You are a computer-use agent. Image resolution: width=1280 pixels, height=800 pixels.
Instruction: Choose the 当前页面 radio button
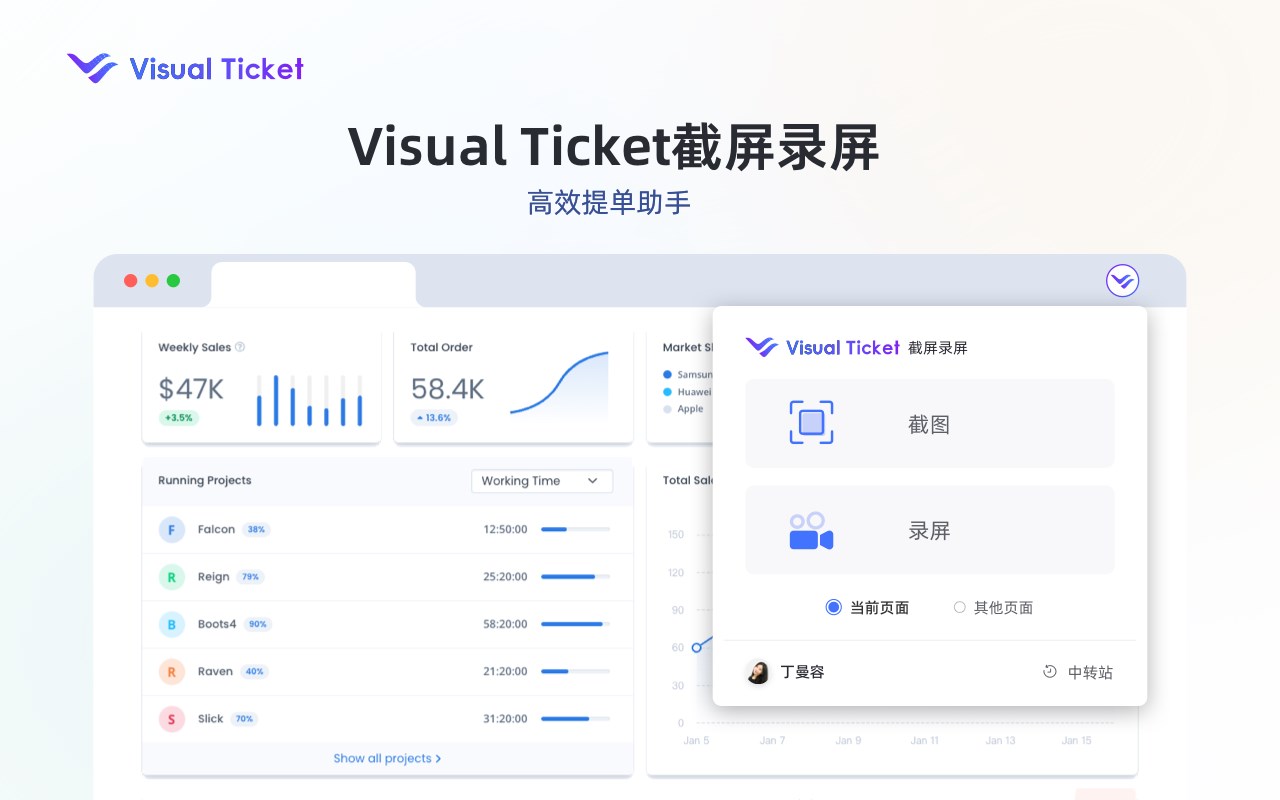tap(834, 607)
